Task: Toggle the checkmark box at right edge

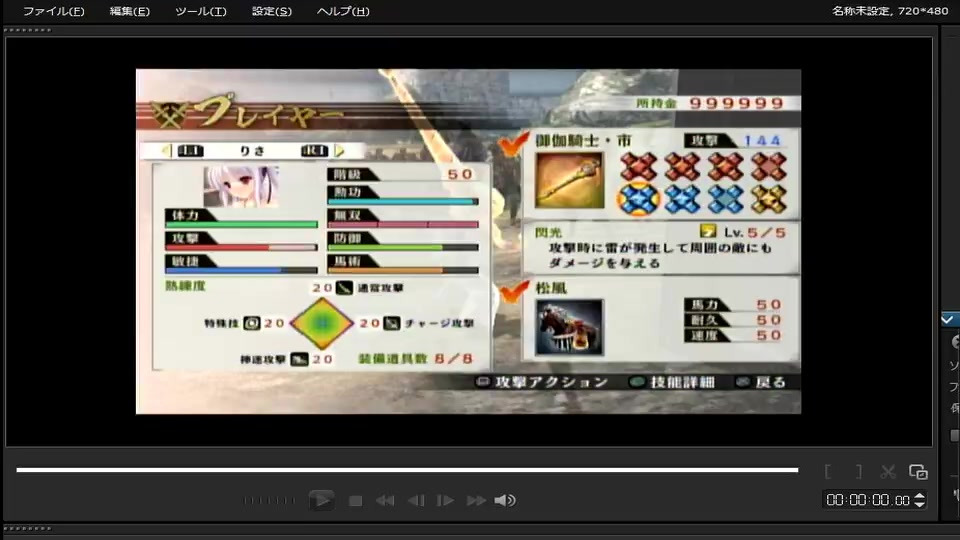Action: 947,320
